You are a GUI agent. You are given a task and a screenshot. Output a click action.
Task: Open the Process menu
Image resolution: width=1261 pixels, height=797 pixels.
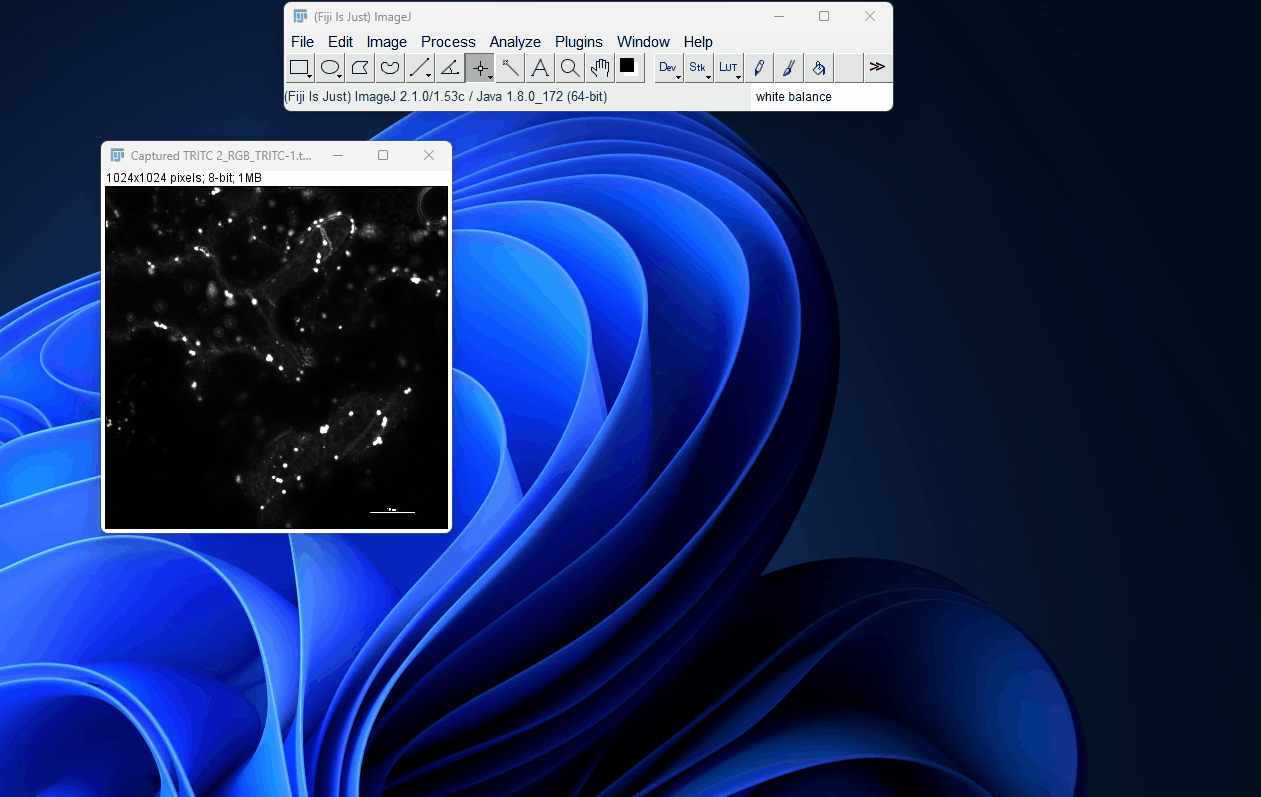point(448,42)
